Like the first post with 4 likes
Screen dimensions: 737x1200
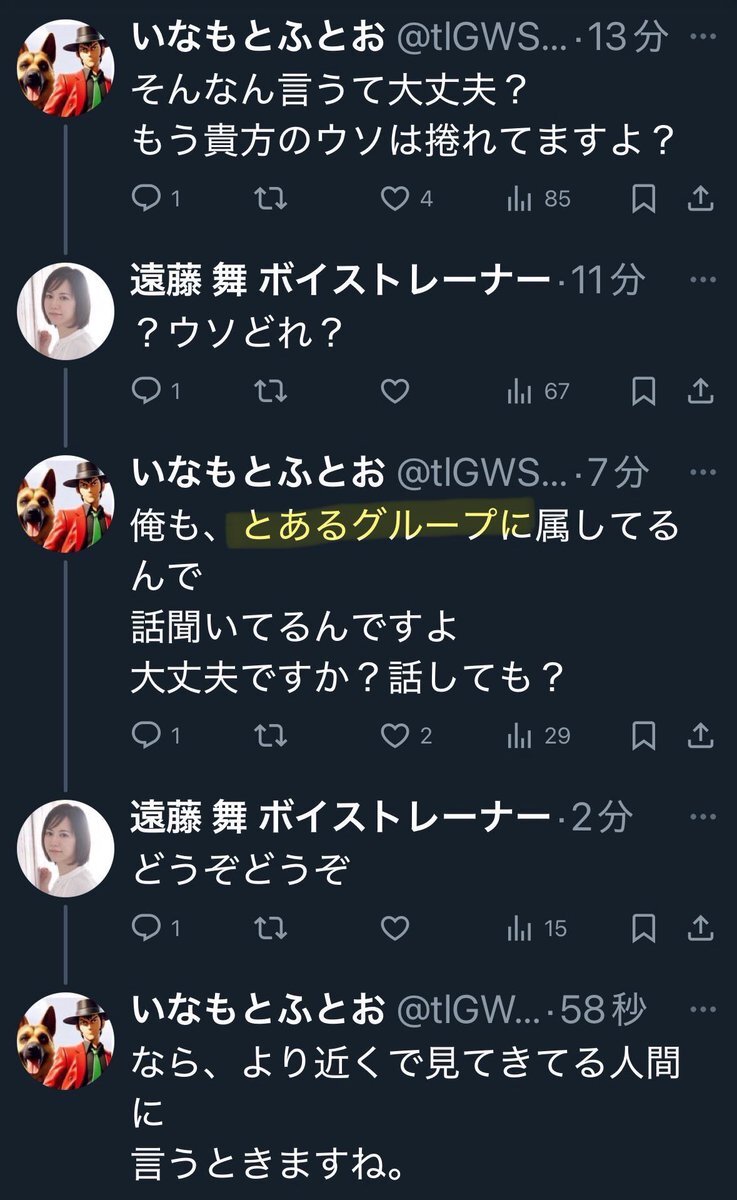click(x=408, y=199)
